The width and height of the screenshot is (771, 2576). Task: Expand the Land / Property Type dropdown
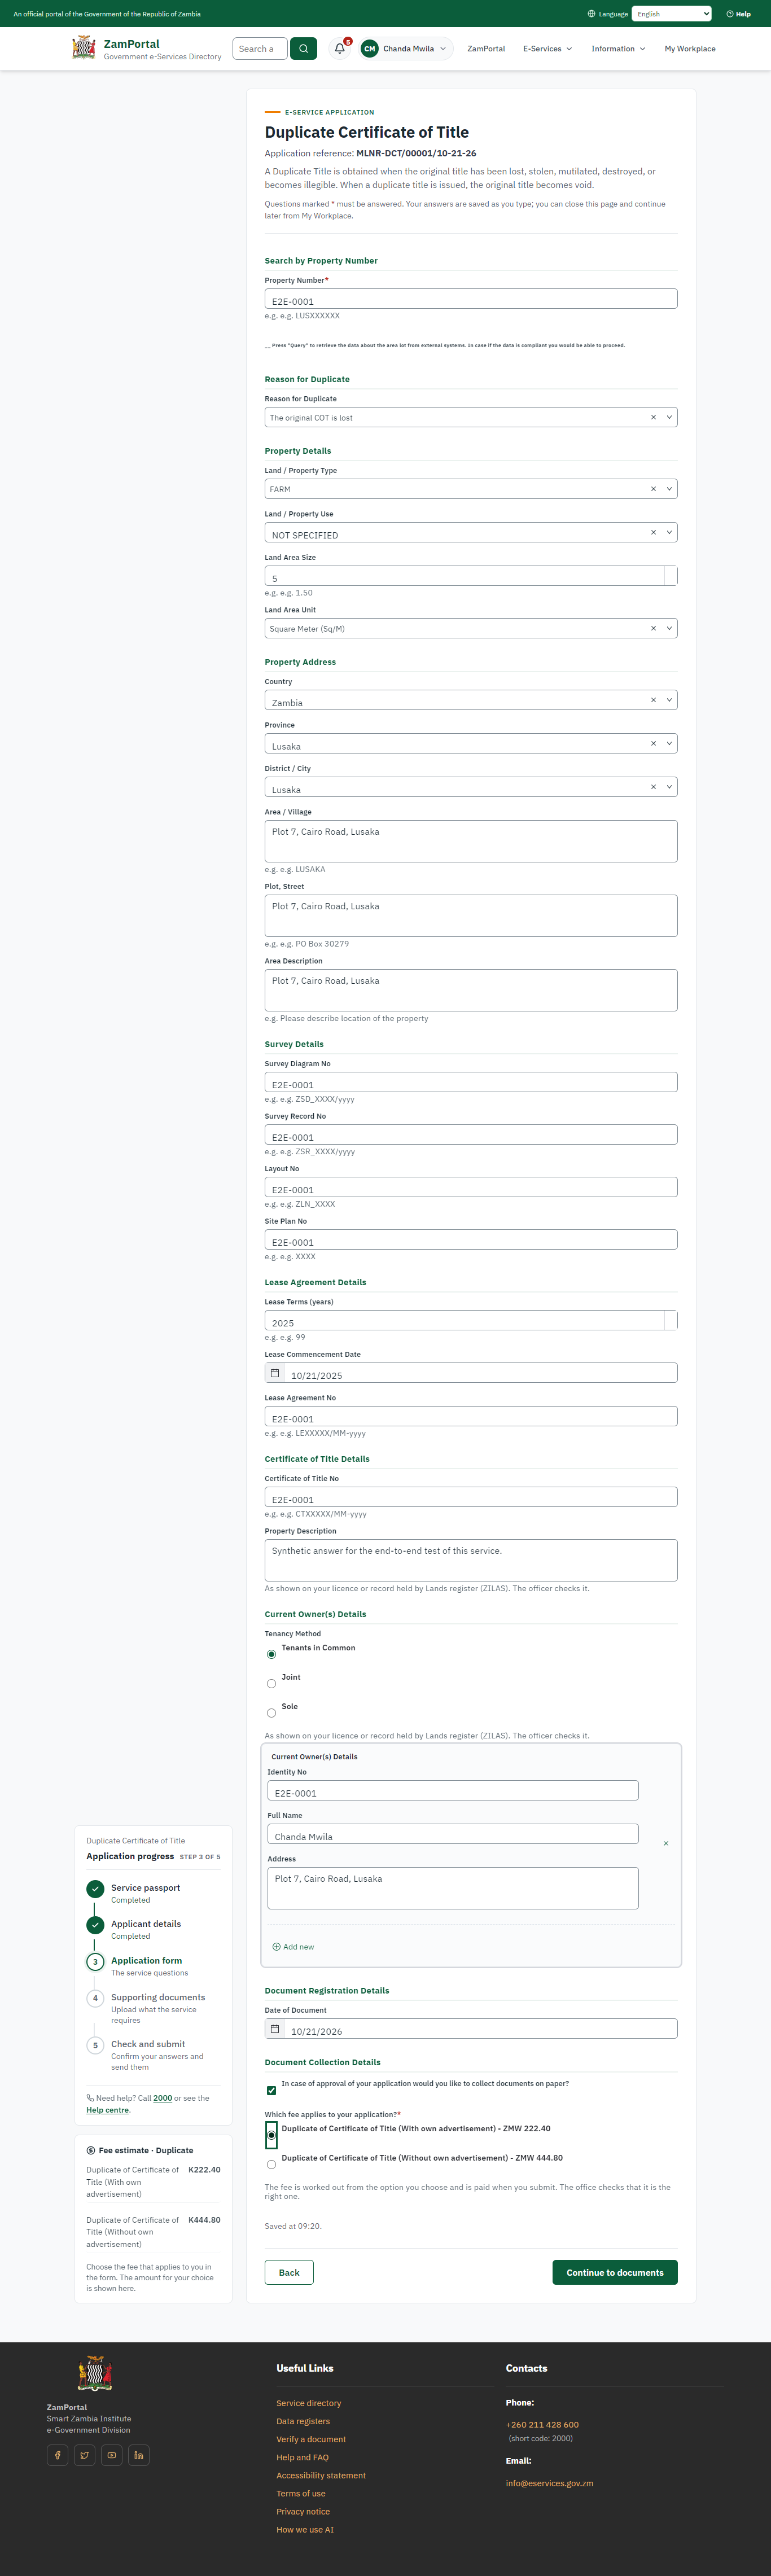click(x=669, y=489)
